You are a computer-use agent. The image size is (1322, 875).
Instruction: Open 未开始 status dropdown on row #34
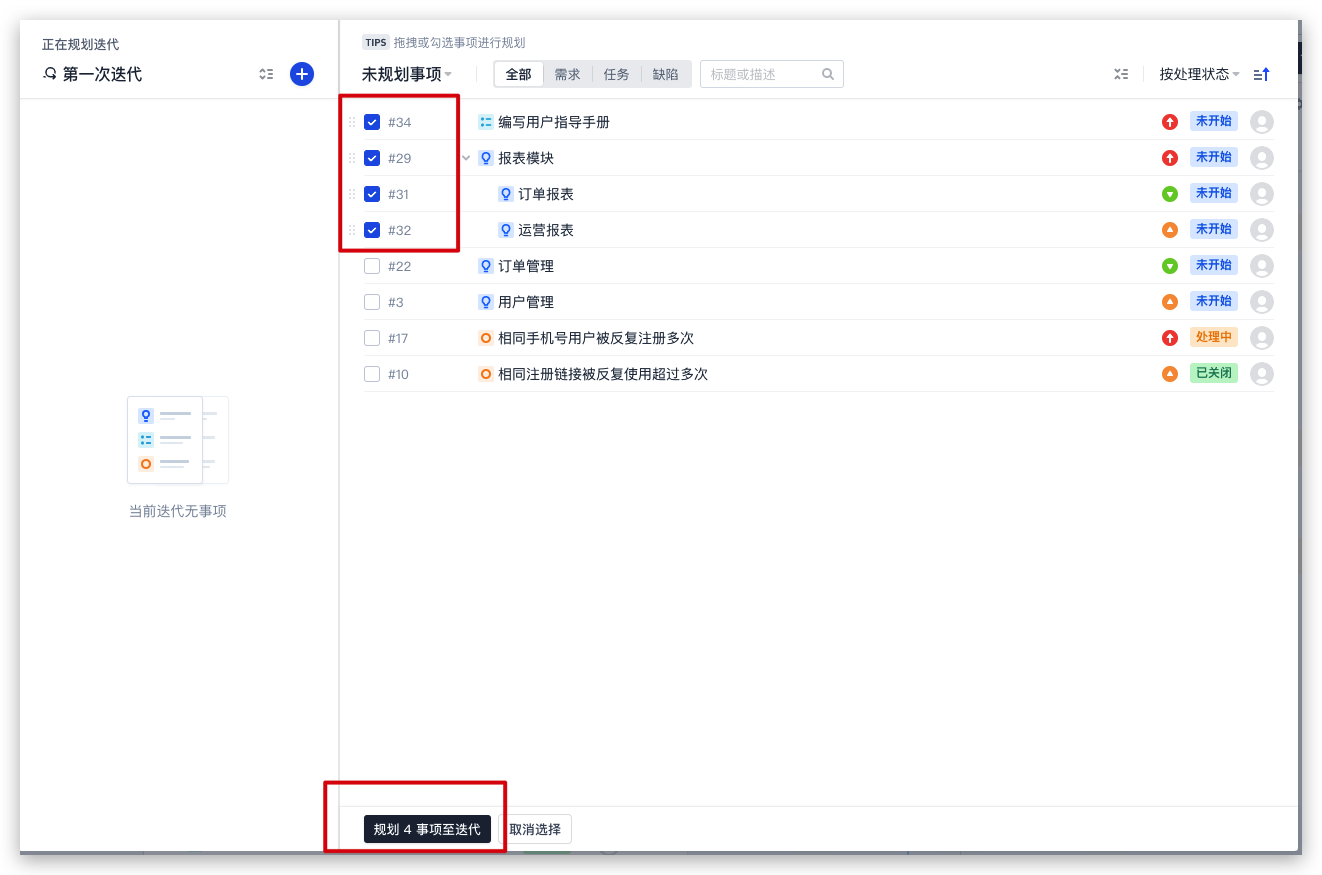1213,121
